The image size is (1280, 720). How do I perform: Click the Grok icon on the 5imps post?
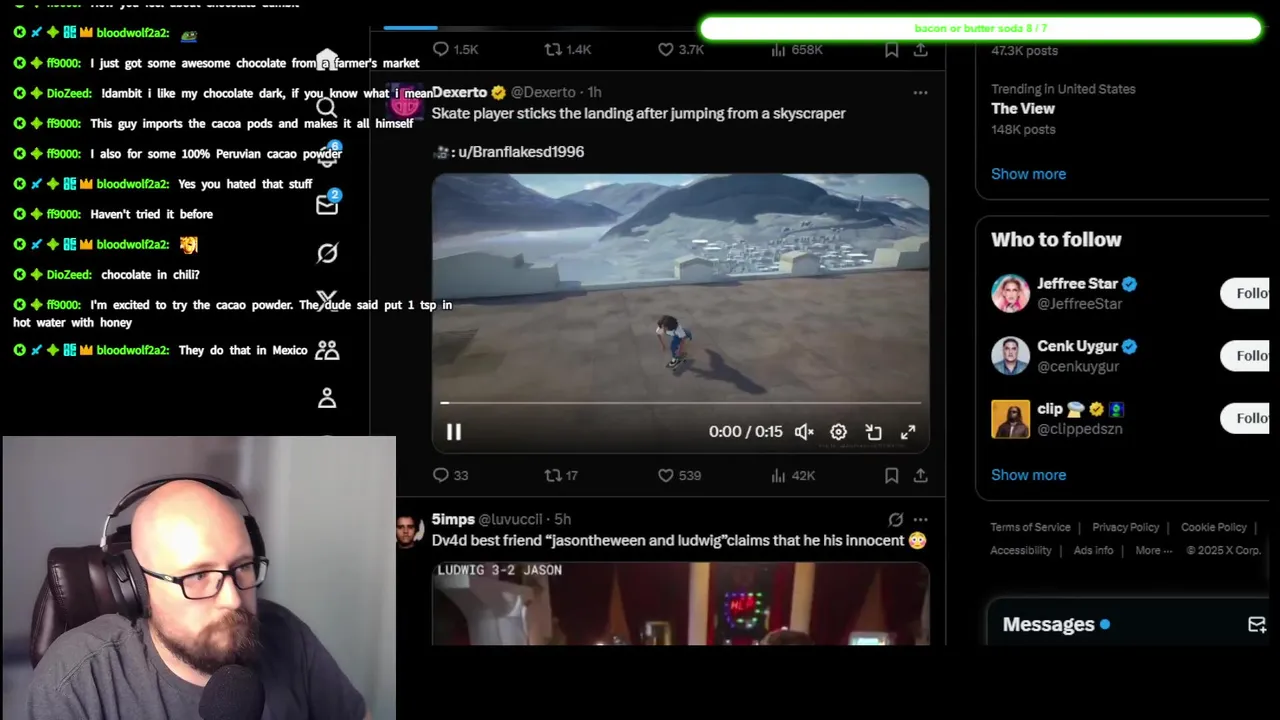click(x=895, y=519)
